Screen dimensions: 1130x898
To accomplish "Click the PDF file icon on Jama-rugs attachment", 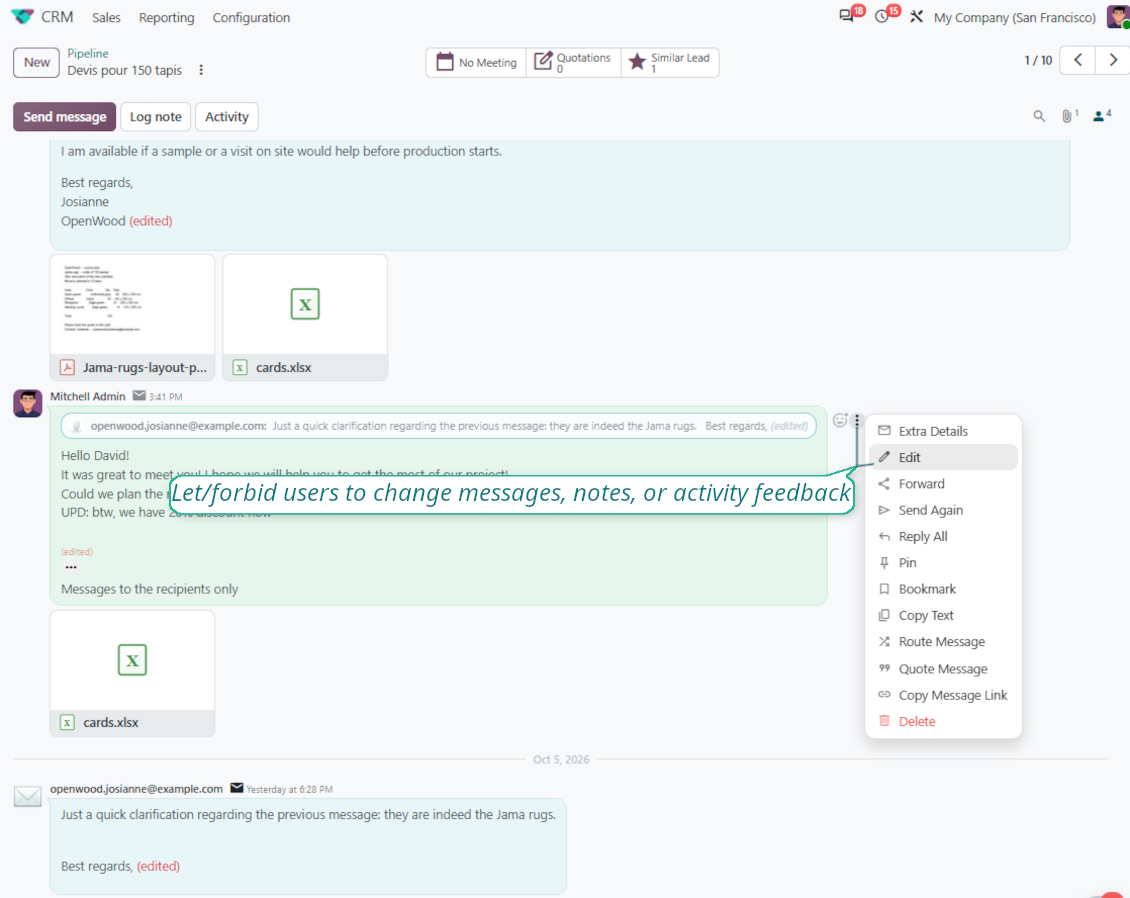I will coord(67,368).
